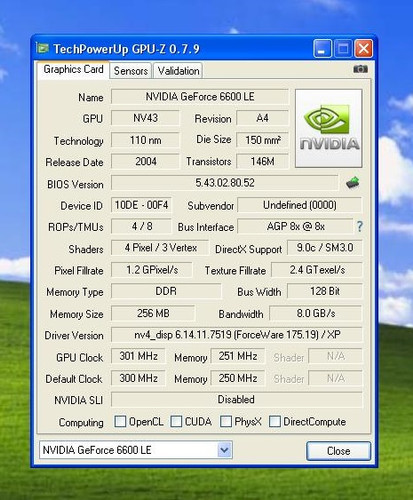Click the GPU-Z title bar icon
Screen dimensions: 413x500
42,49
